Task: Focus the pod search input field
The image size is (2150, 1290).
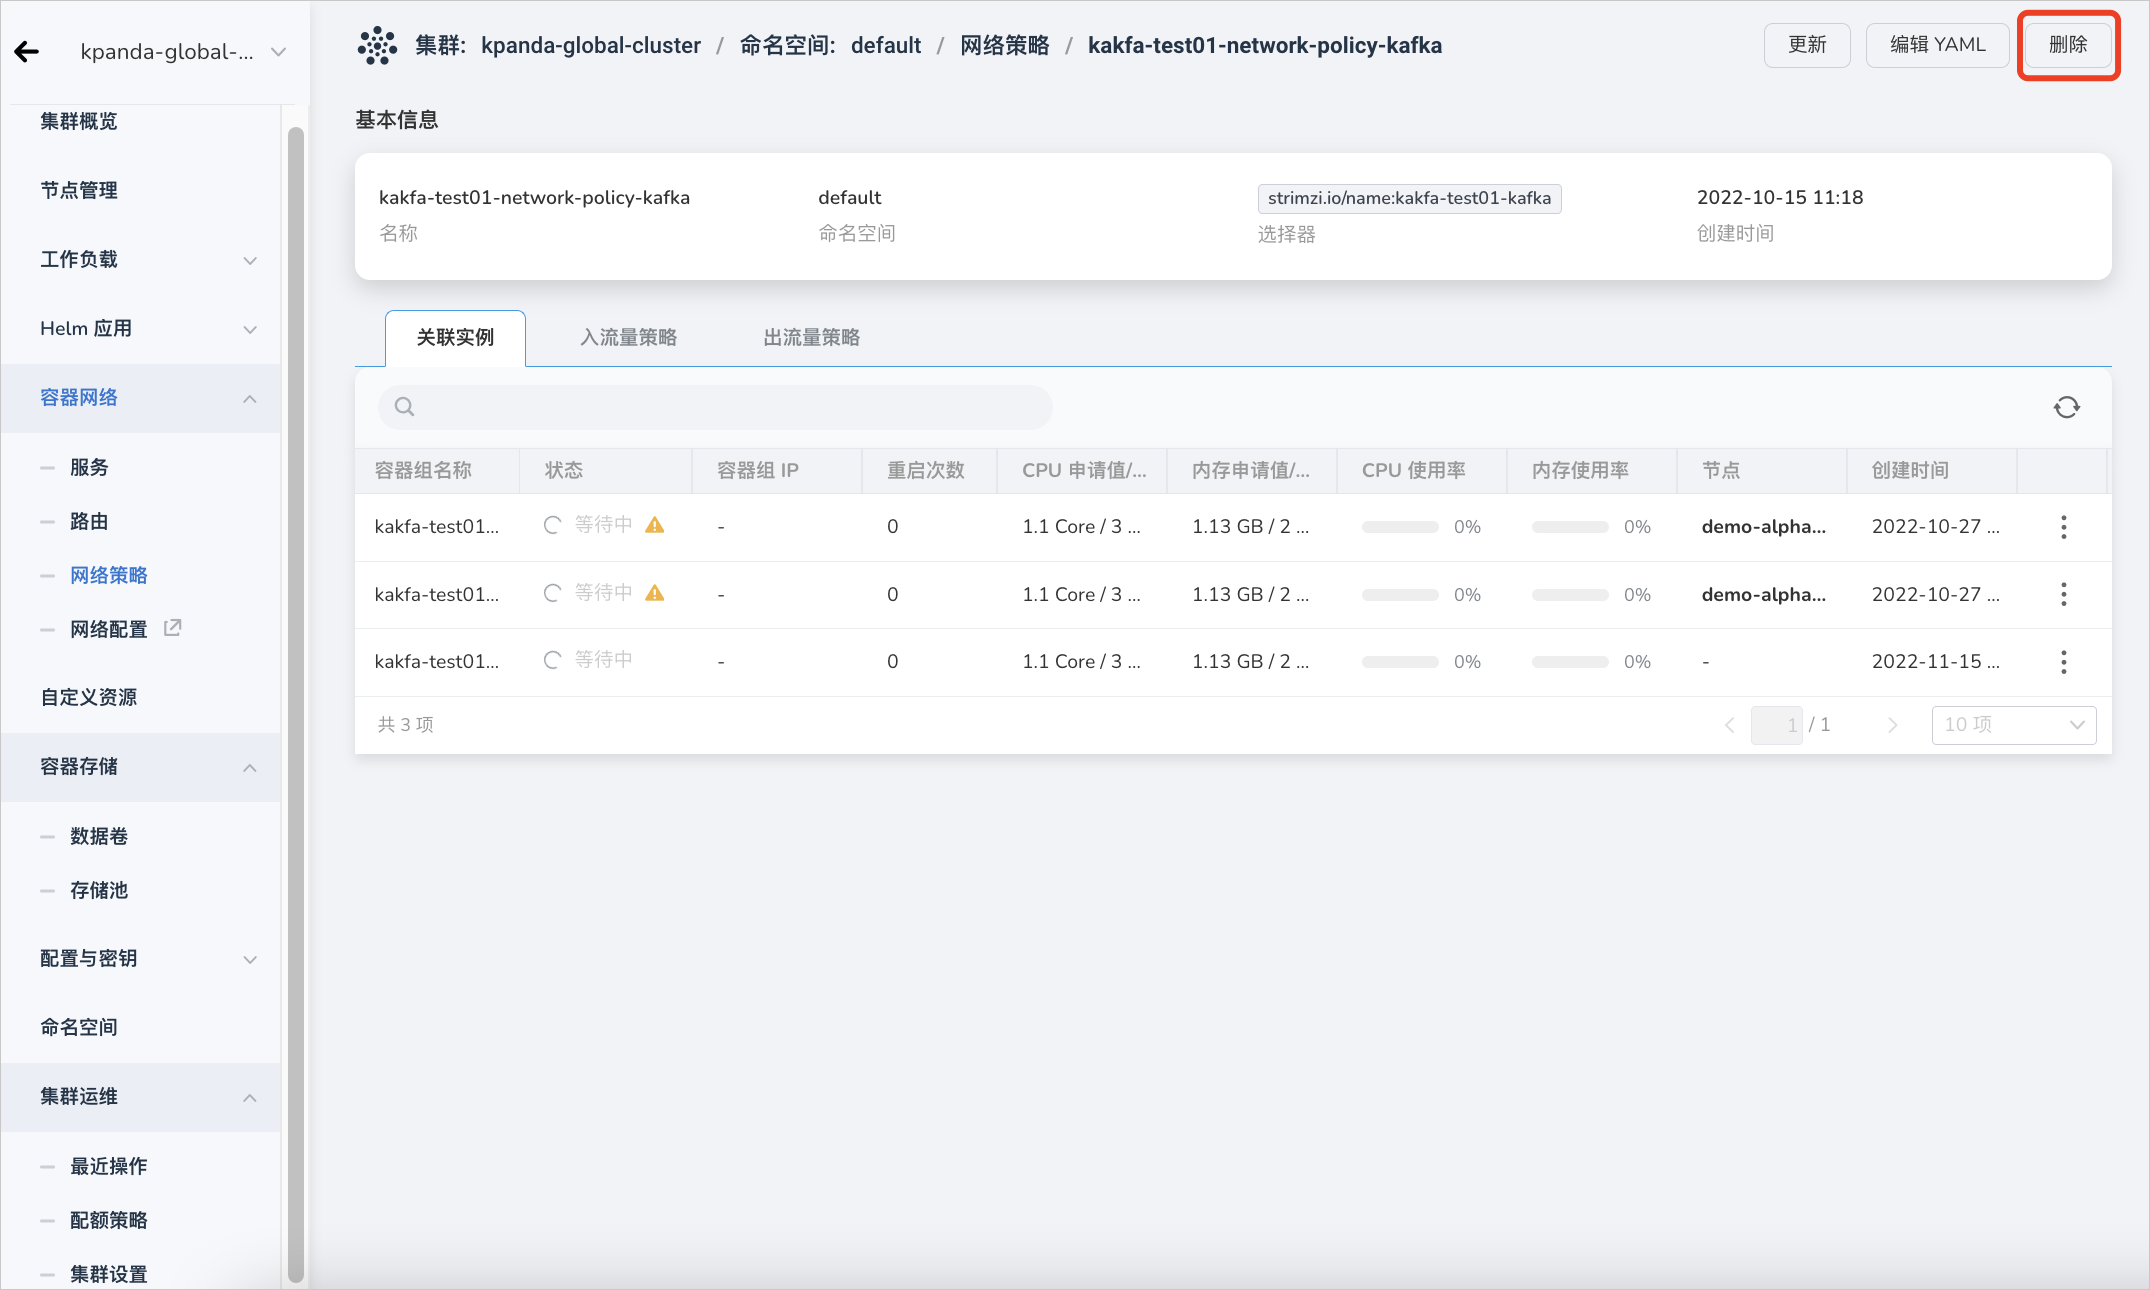Action: click(715, 407)
